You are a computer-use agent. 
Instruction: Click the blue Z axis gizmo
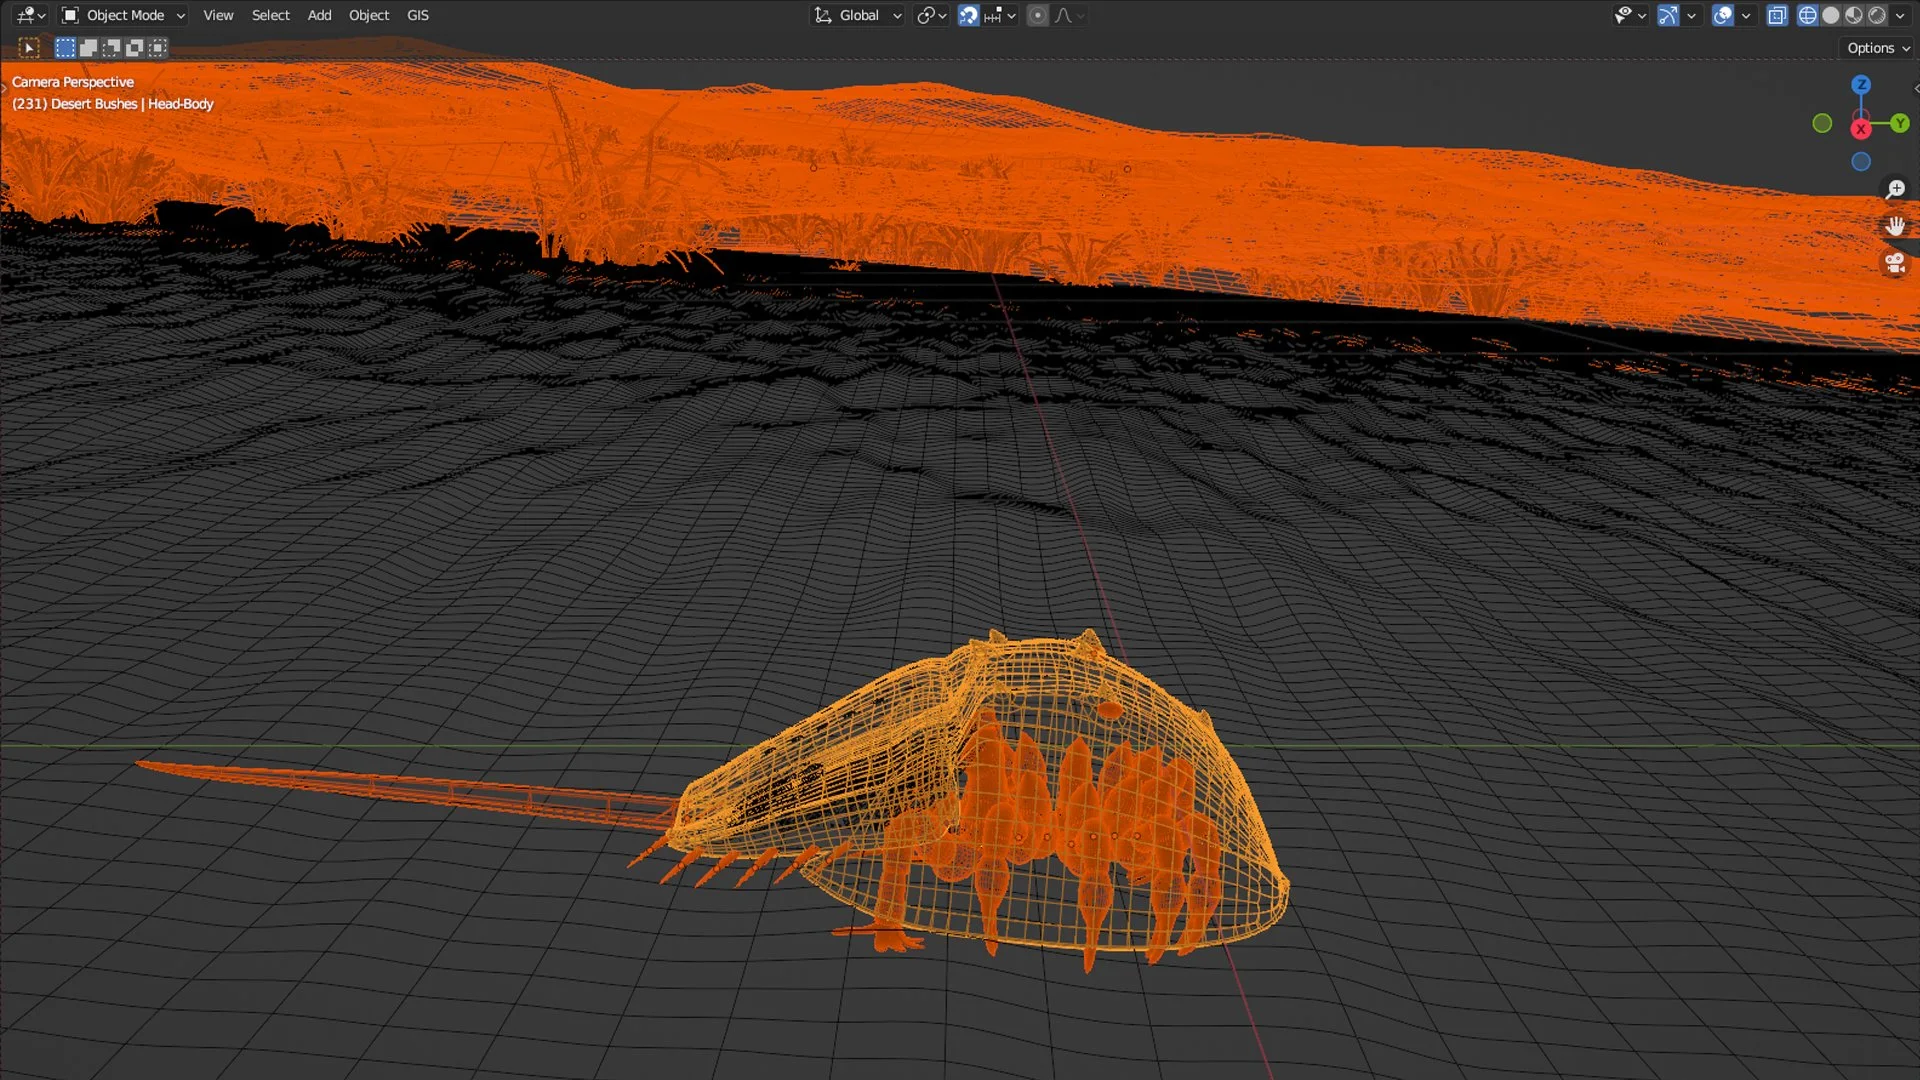tap(1860, 85)
